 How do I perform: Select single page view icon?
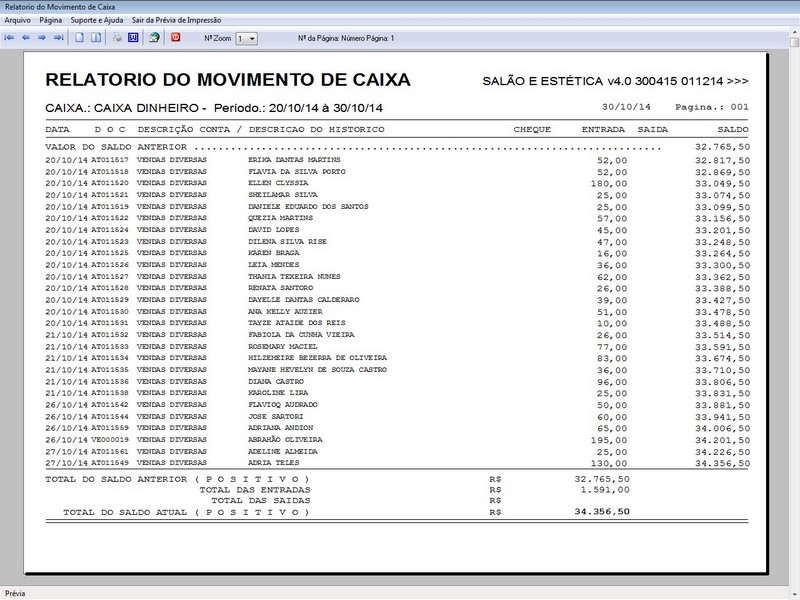[x=80, y=38]
